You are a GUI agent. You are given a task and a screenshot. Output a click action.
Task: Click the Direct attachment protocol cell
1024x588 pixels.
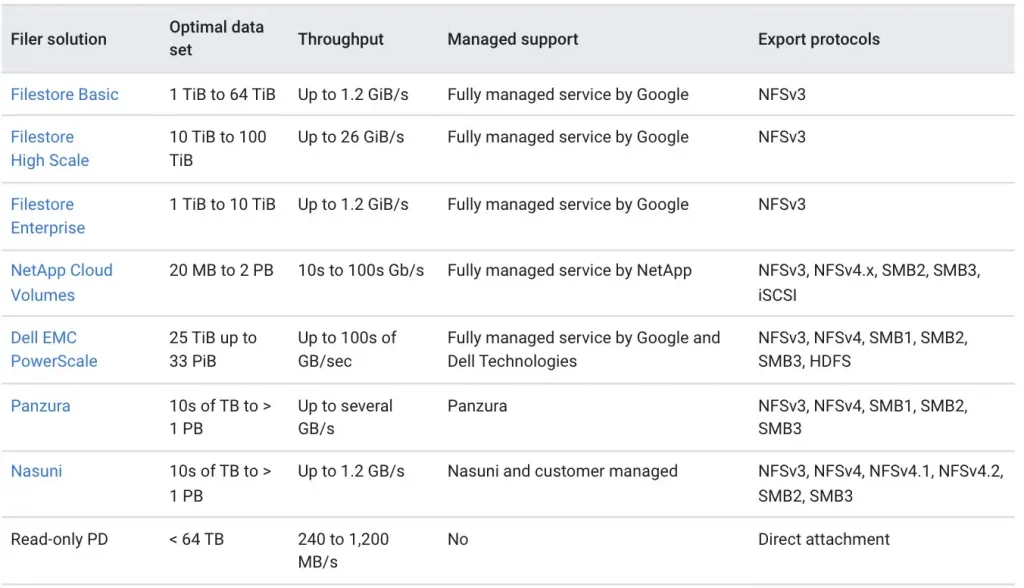coord(822,539)
